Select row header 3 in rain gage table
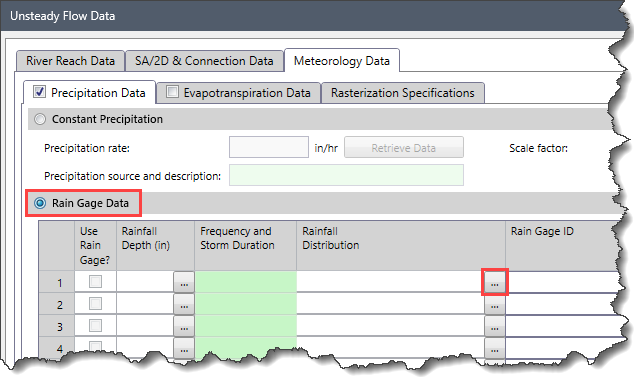Viewport: 634px width, 377px height. point(57,326)
